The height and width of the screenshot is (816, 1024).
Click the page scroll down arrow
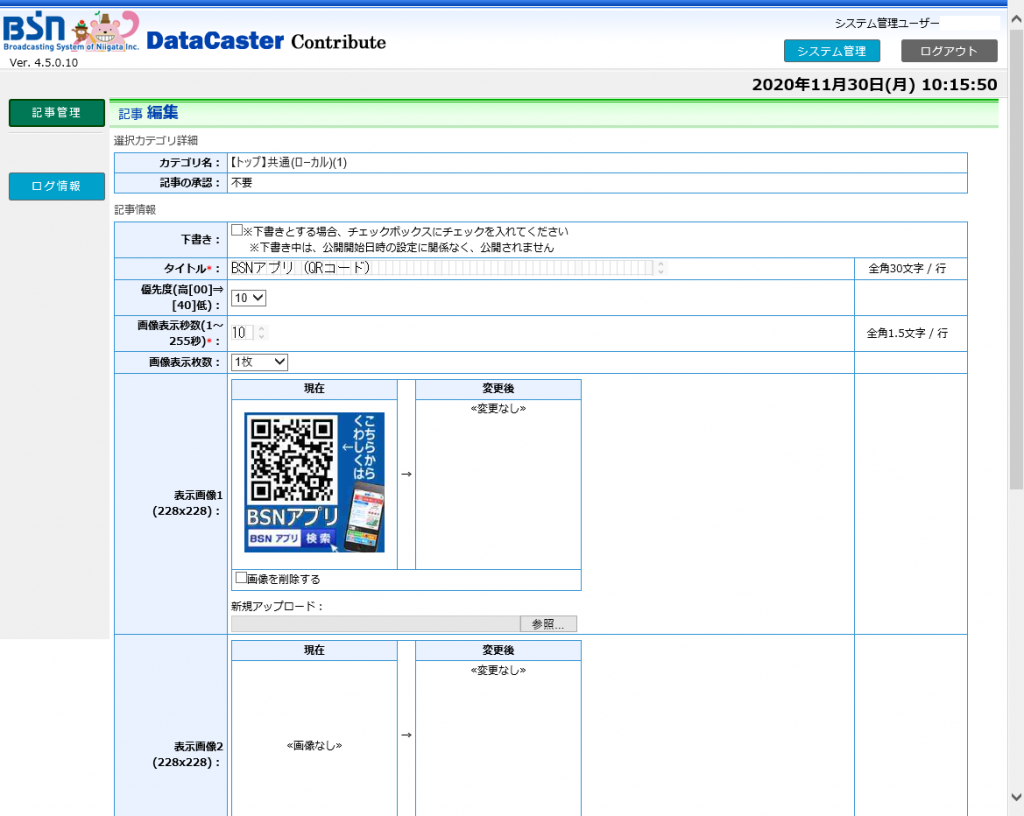tap(1016, 797)
